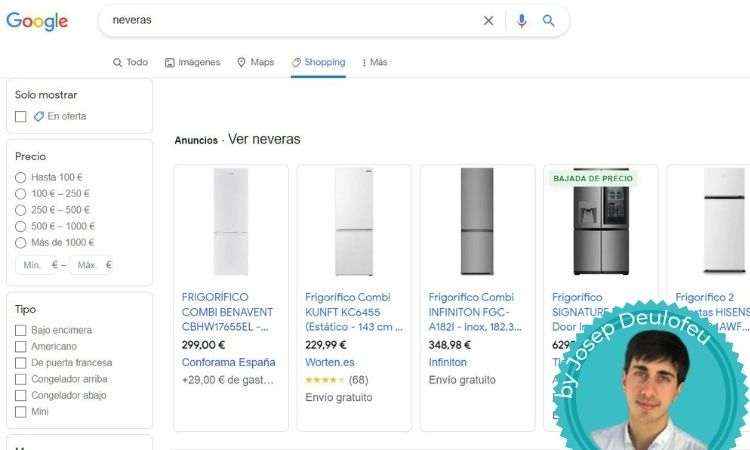This screenshot has width=750, height=450.
Task: Select price range Hasta 100 €
Action: click(21, 177)
